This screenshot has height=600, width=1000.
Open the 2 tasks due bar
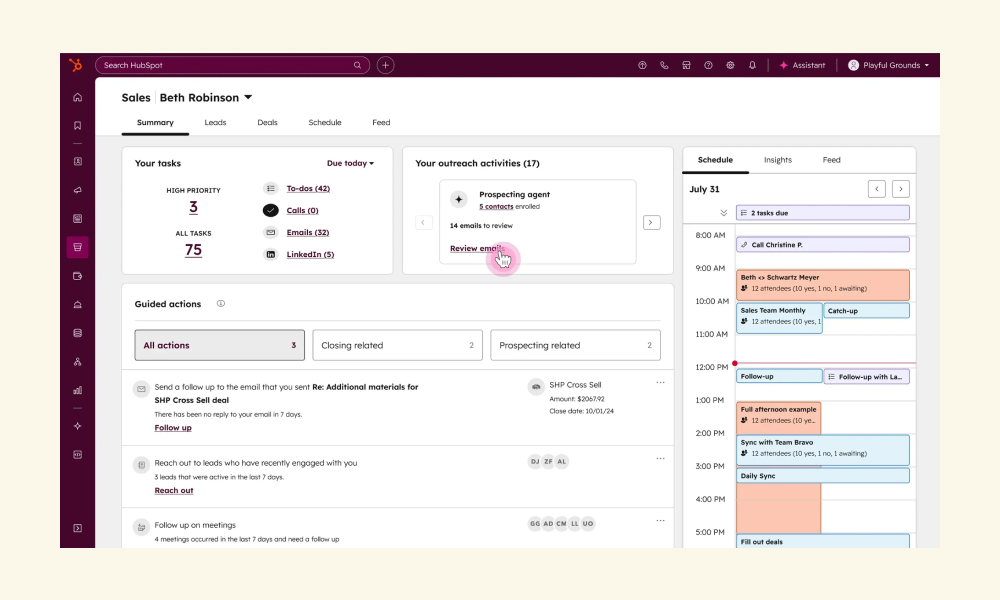point(823,213)
